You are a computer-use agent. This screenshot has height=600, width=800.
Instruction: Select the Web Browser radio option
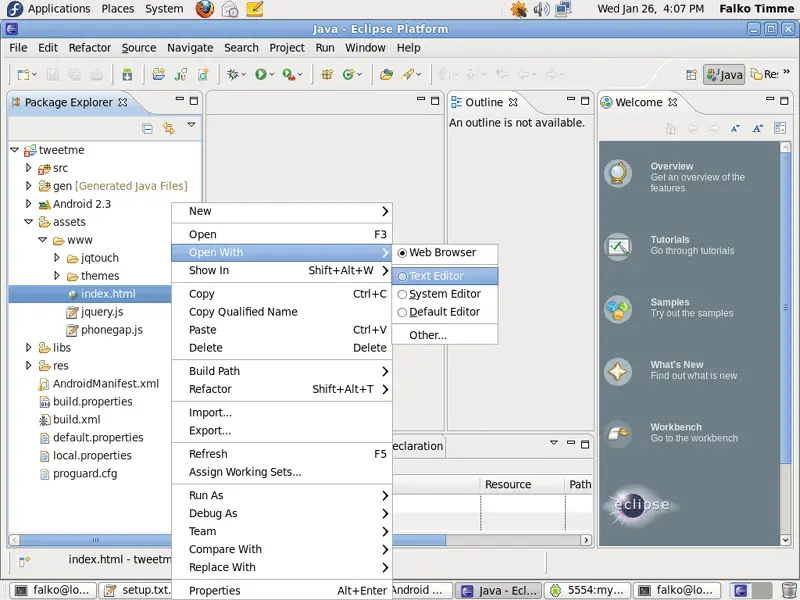[402, 253]
